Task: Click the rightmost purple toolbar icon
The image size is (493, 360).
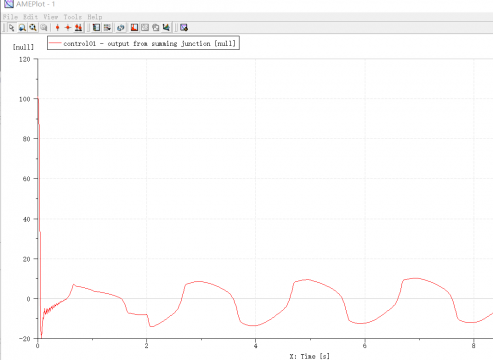Action: click(184, 28)
